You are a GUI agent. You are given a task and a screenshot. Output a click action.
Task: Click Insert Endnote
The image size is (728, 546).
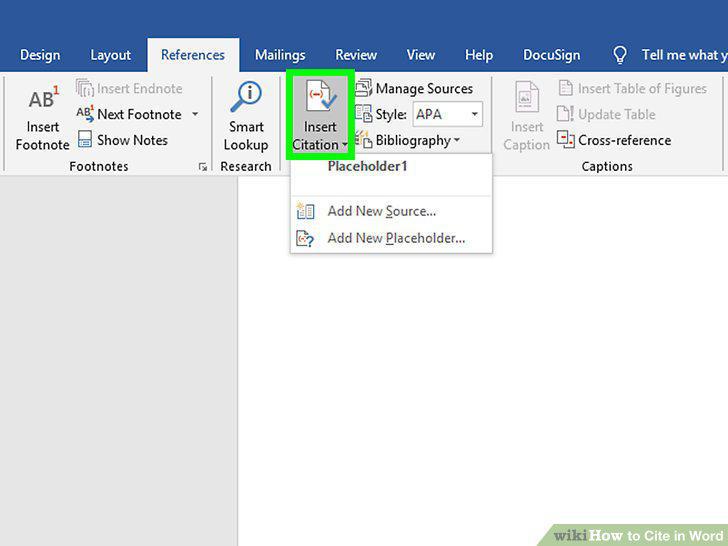[x=130, y=88]
